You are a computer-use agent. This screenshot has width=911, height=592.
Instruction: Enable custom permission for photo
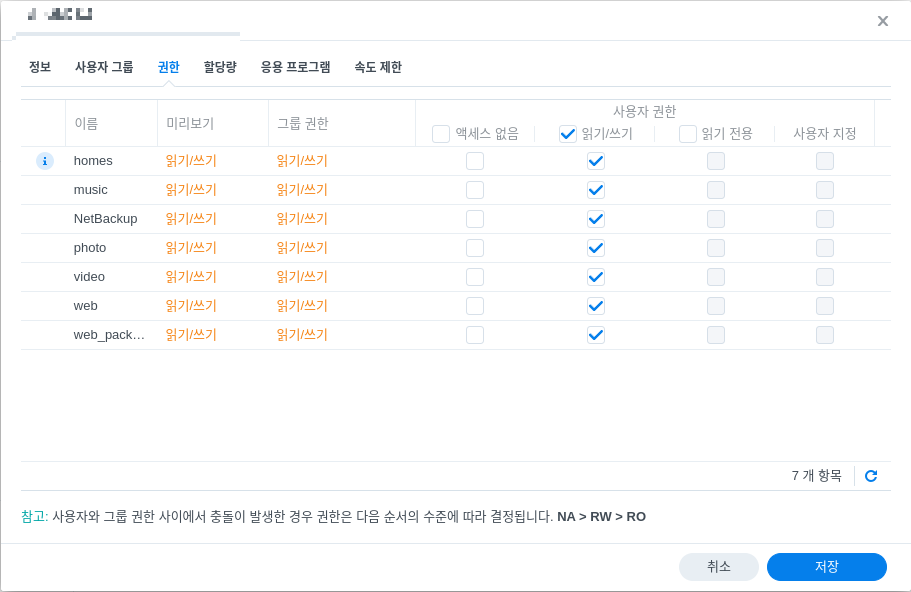(x=825, y=248)
